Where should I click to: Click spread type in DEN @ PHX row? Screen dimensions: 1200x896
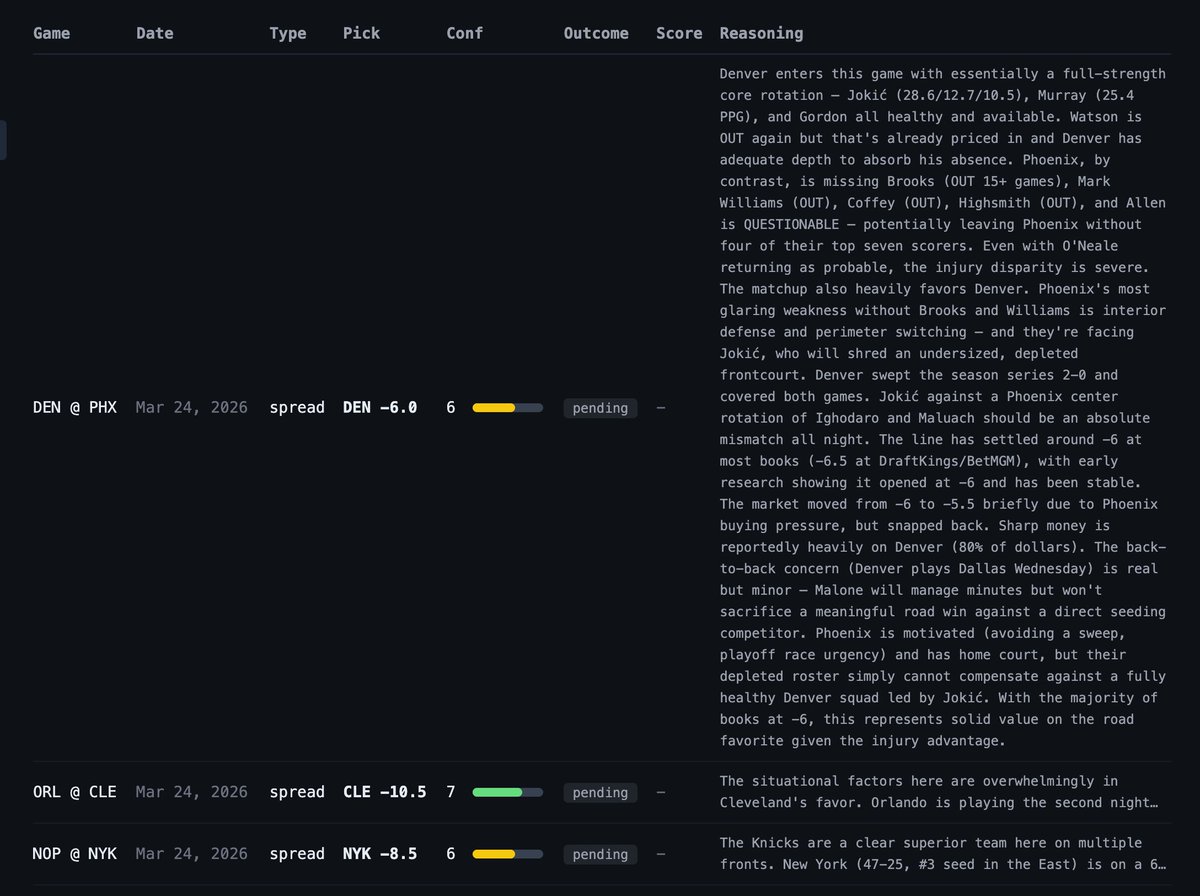[297, 407]
